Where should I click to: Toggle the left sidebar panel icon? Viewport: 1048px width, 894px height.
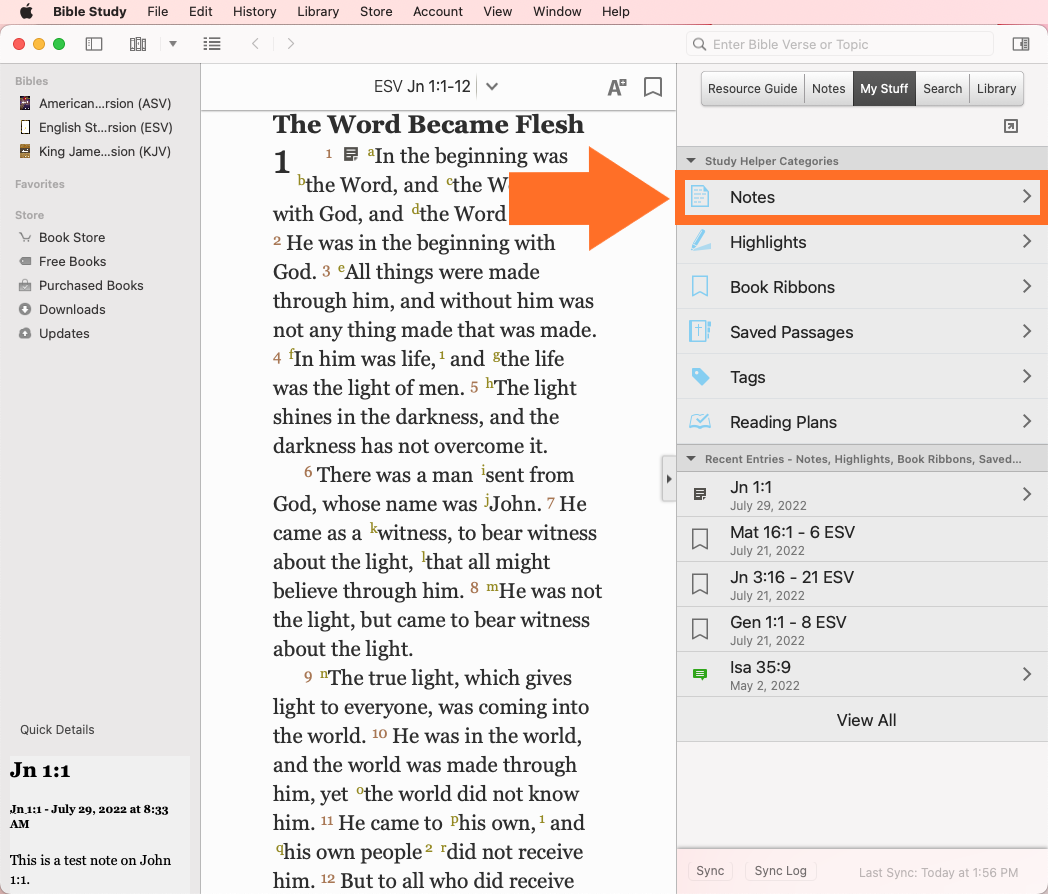(94, 44)
